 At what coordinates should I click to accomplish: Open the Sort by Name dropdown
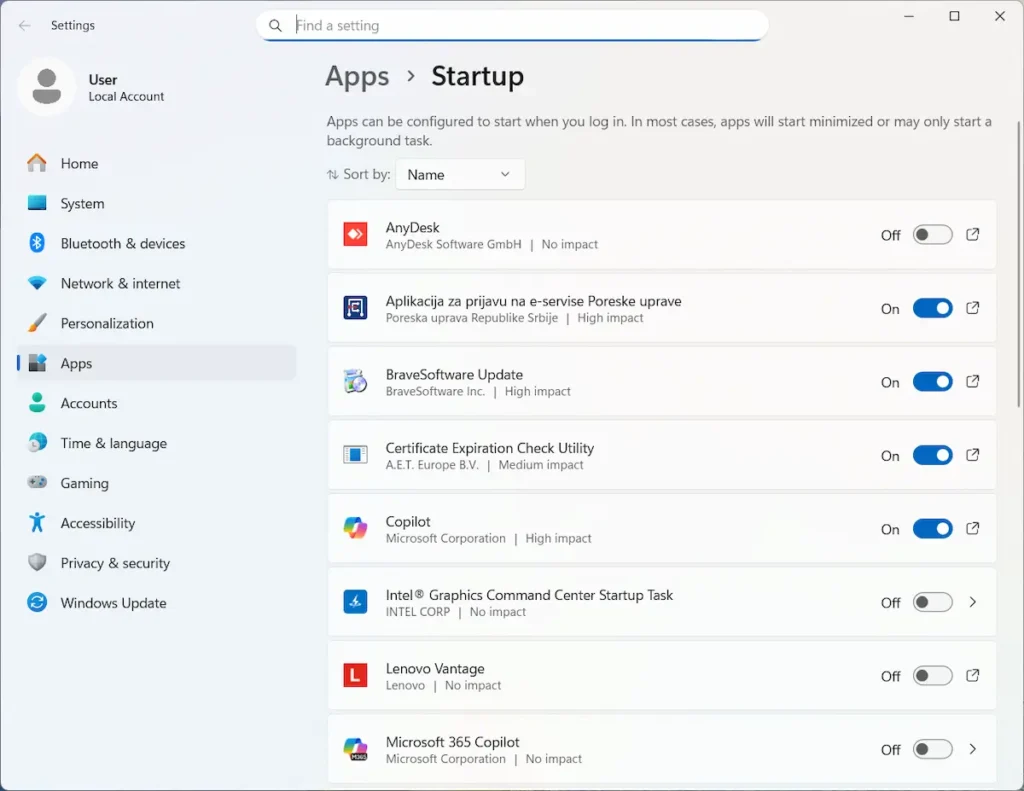point(460,174)
